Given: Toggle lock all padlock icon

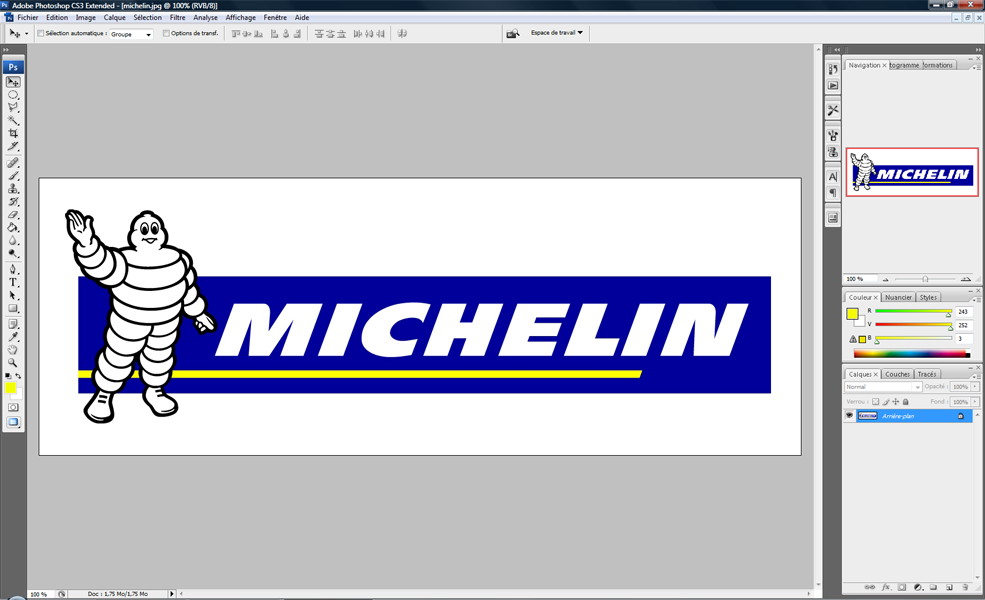Looking at the screenshot, I should [x=906, y=401].
